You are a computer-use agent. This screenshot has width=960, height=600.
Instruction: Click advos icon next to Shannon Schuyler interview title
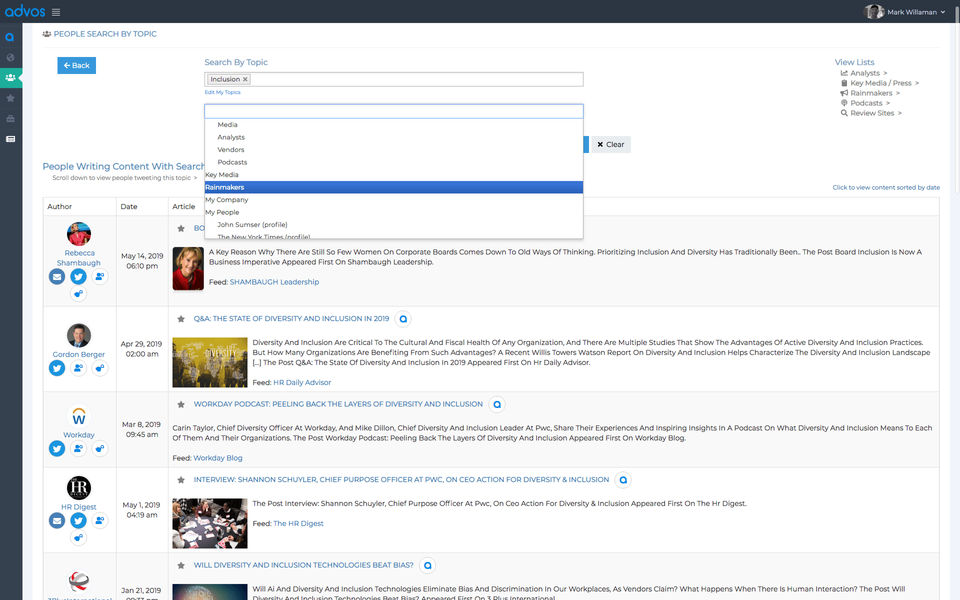tap(623, 480)
